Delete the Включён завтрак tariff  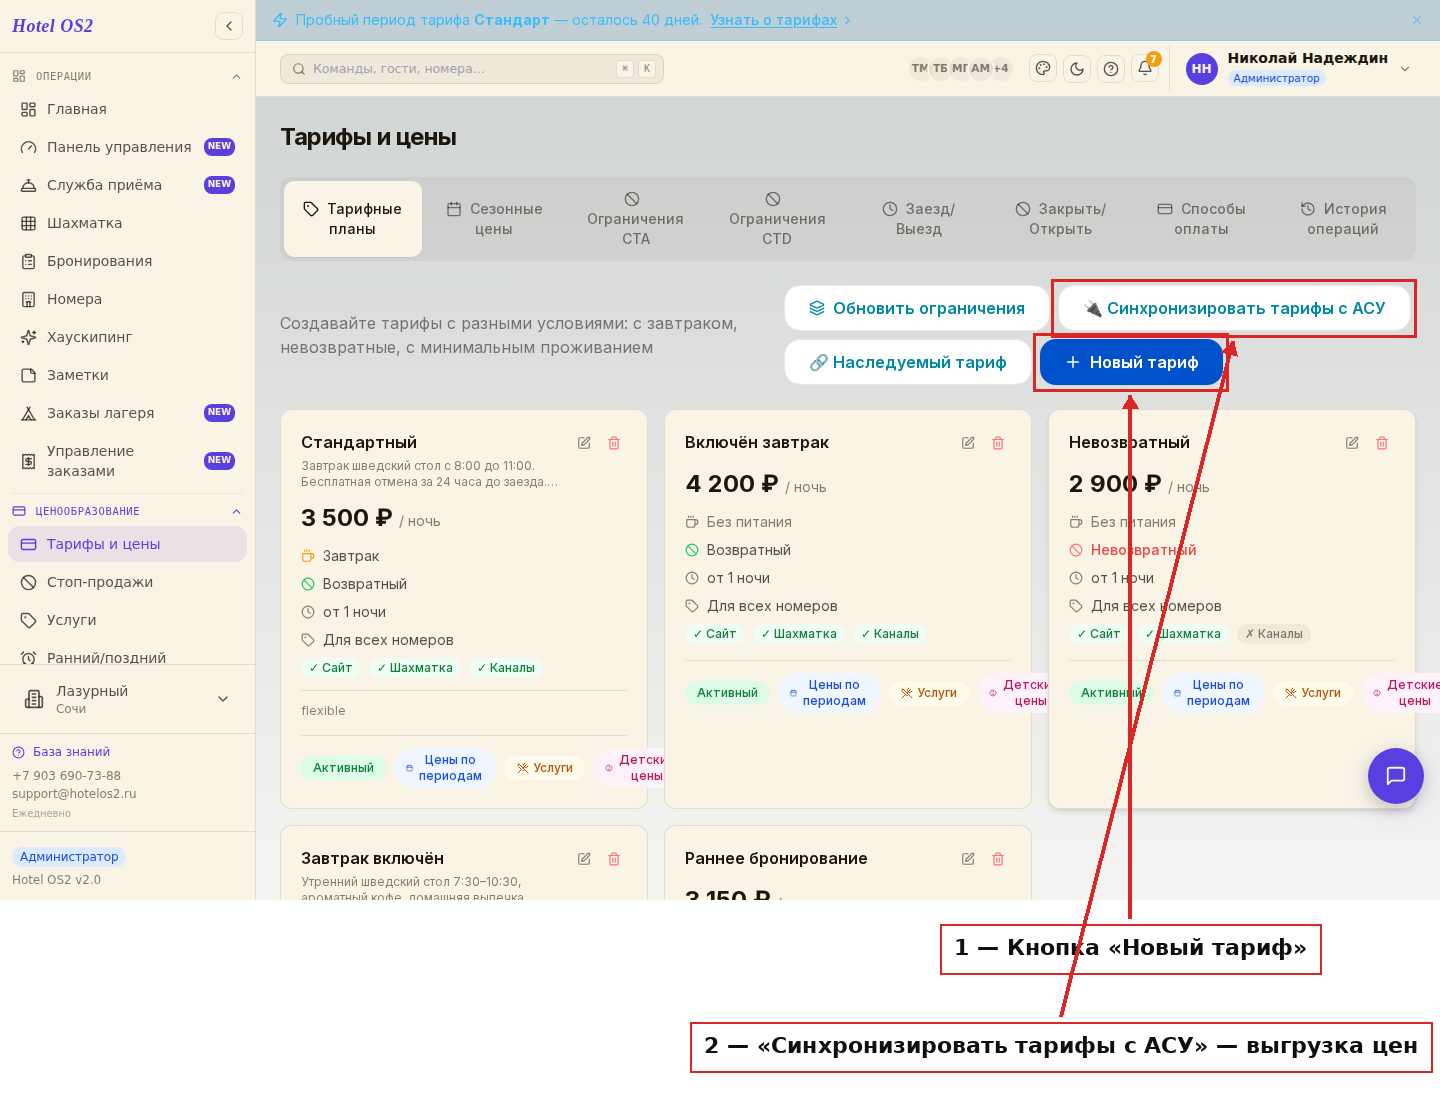click(998, 443)
